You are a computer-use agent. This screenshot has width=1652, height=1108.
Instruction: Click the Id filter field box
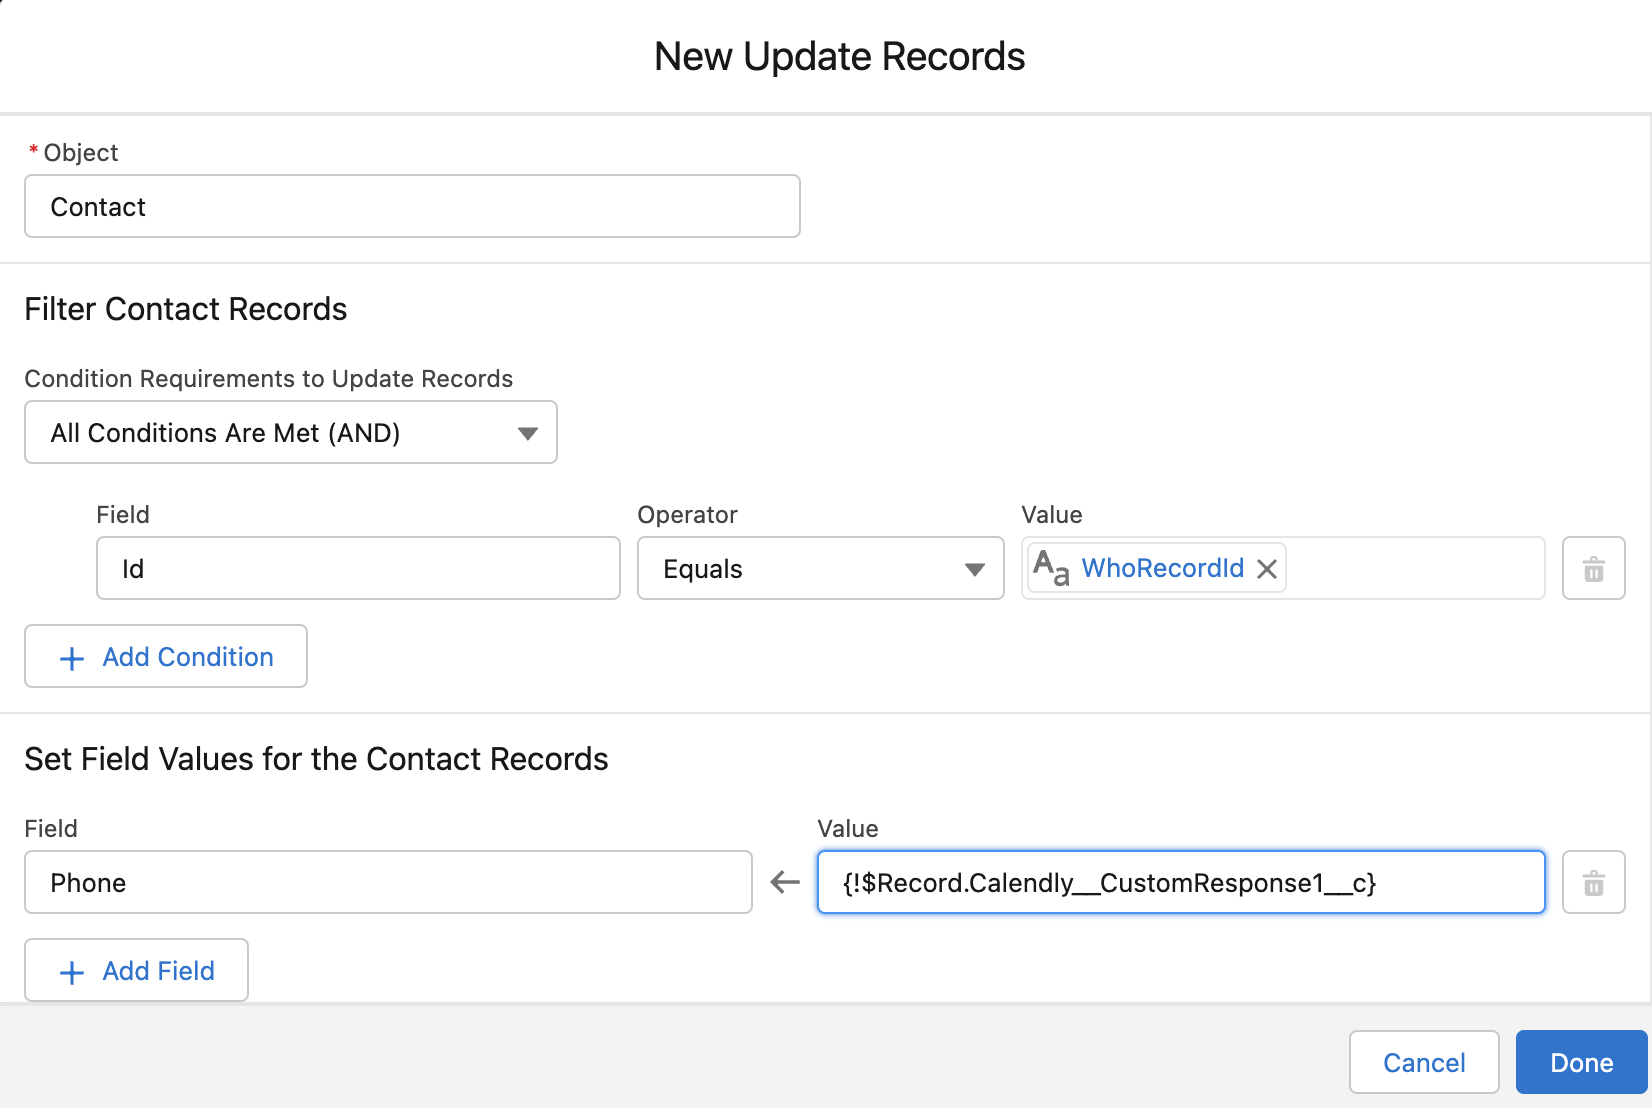pos(358,569)
